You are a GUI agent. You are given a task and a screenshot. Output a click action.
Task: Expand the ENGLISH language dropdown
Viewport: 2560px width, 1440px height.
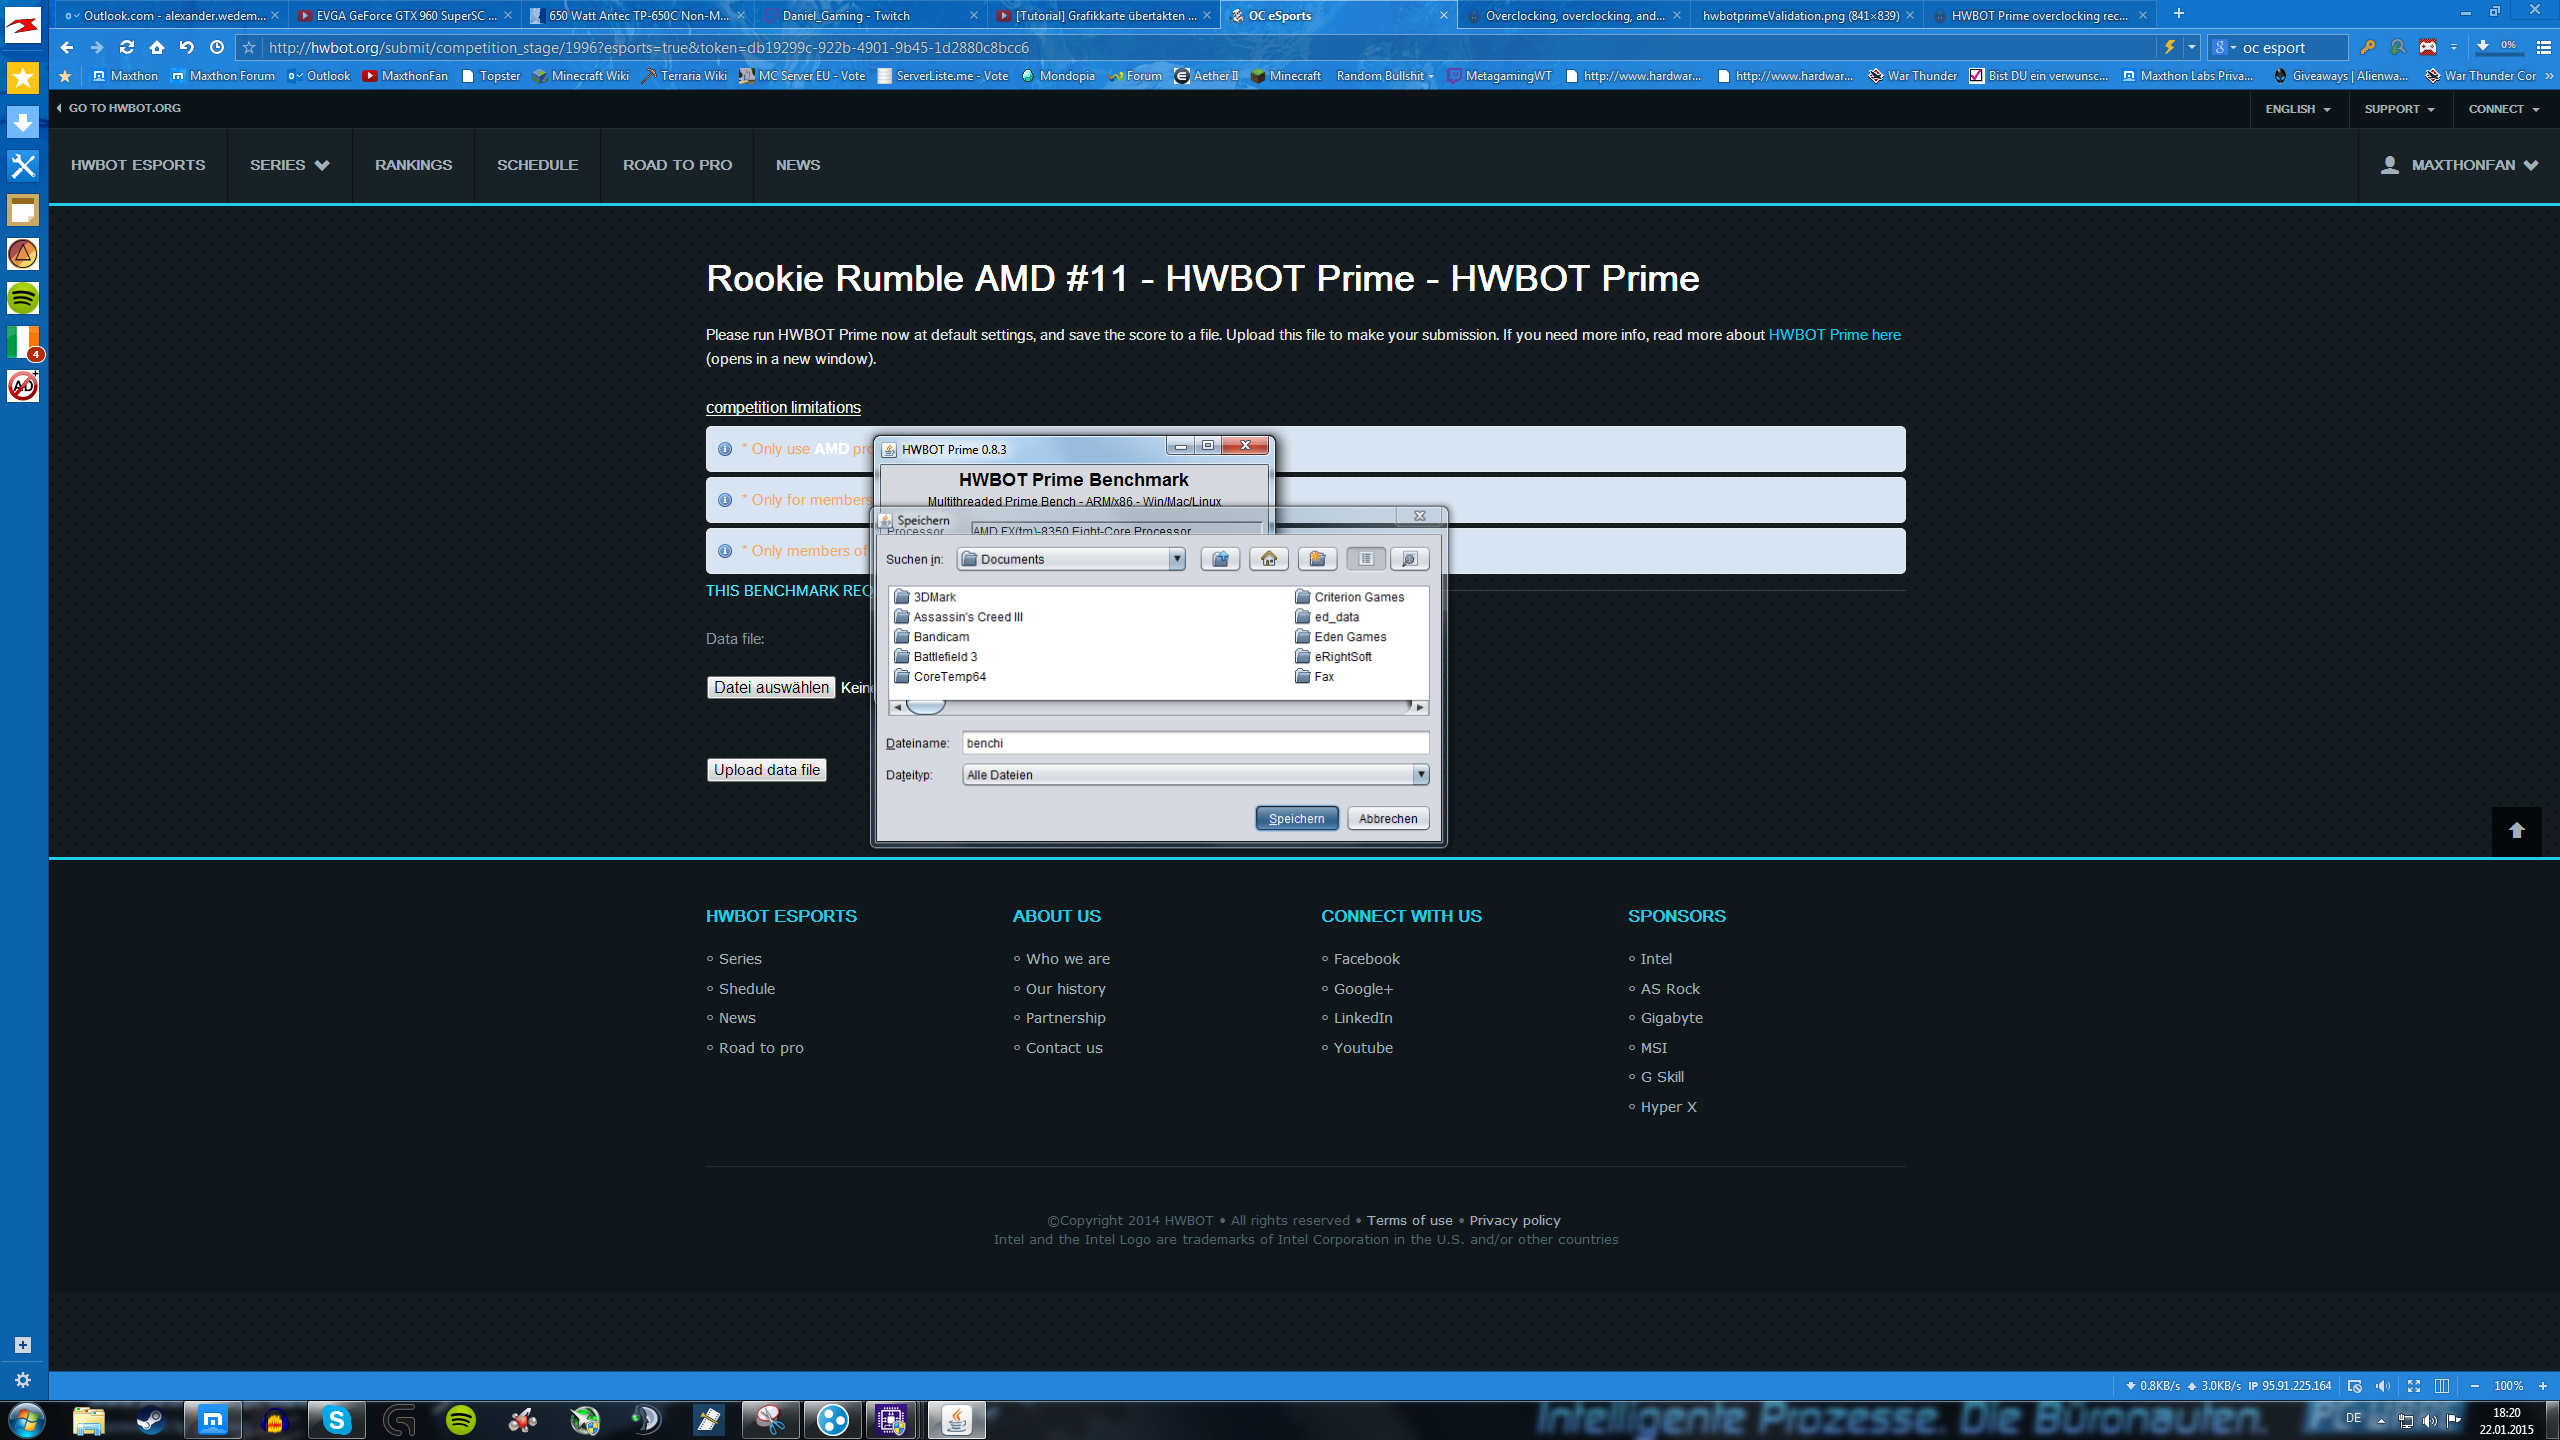[x=2298, y=109]
